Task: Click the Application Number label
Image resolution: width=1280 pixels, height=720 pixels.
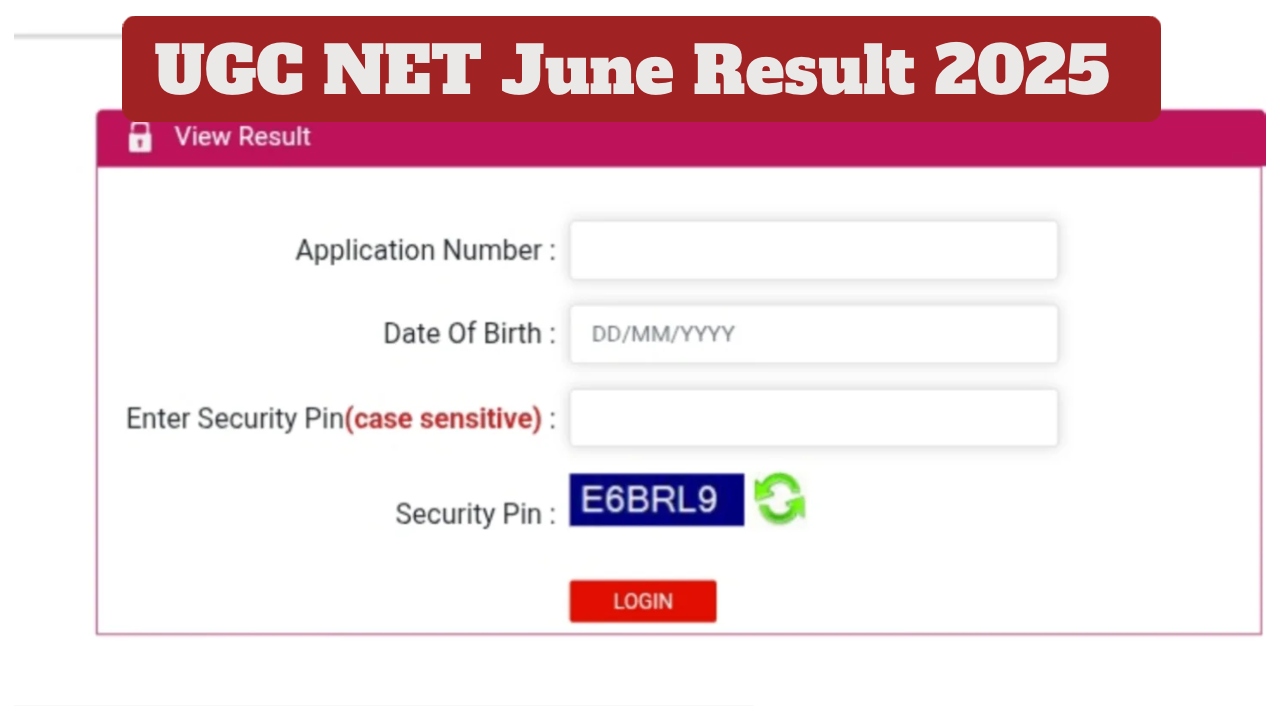Action: 425,250
